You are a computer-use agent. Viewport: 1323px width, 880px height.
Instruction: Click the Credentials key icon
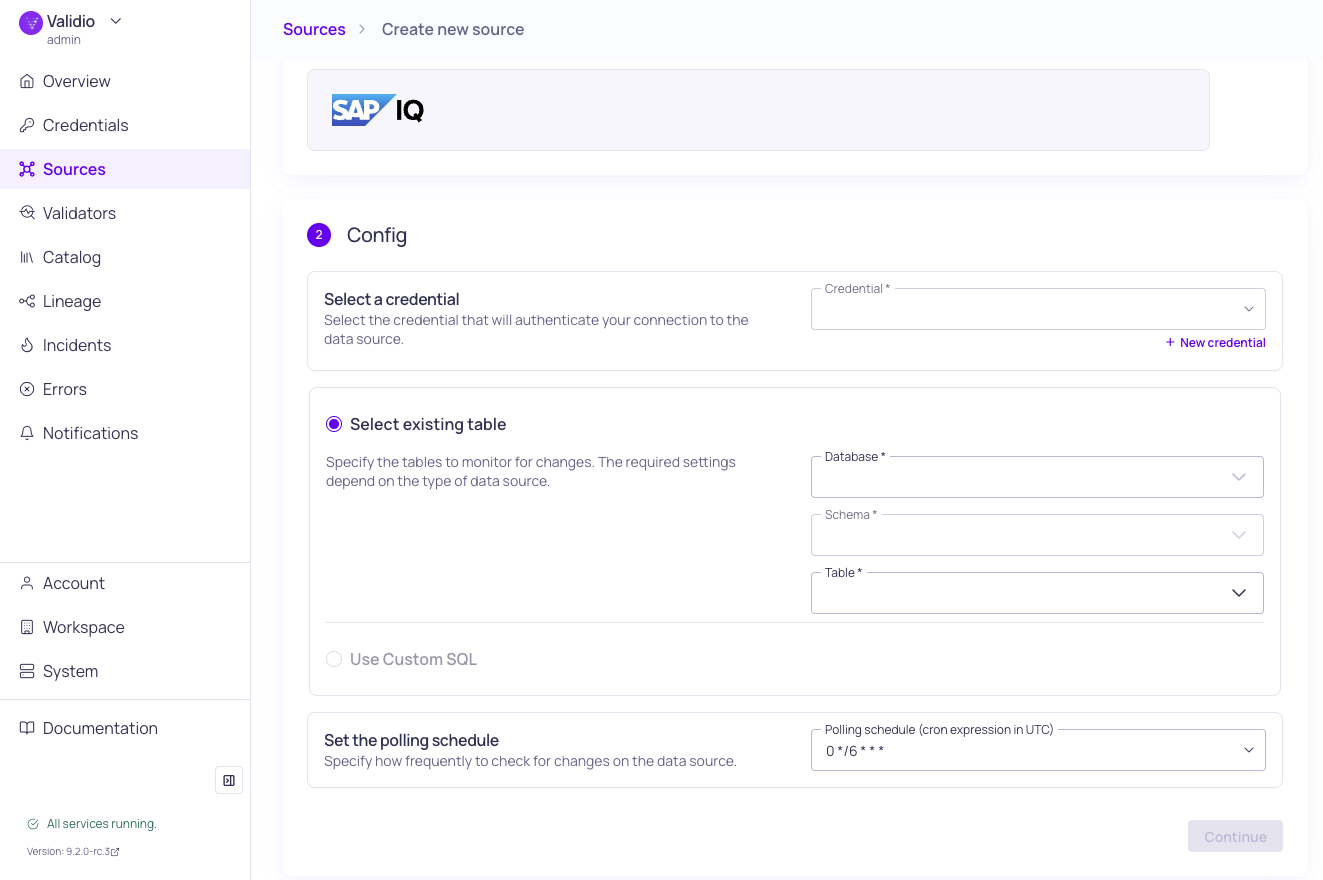[x=27, y=125]
